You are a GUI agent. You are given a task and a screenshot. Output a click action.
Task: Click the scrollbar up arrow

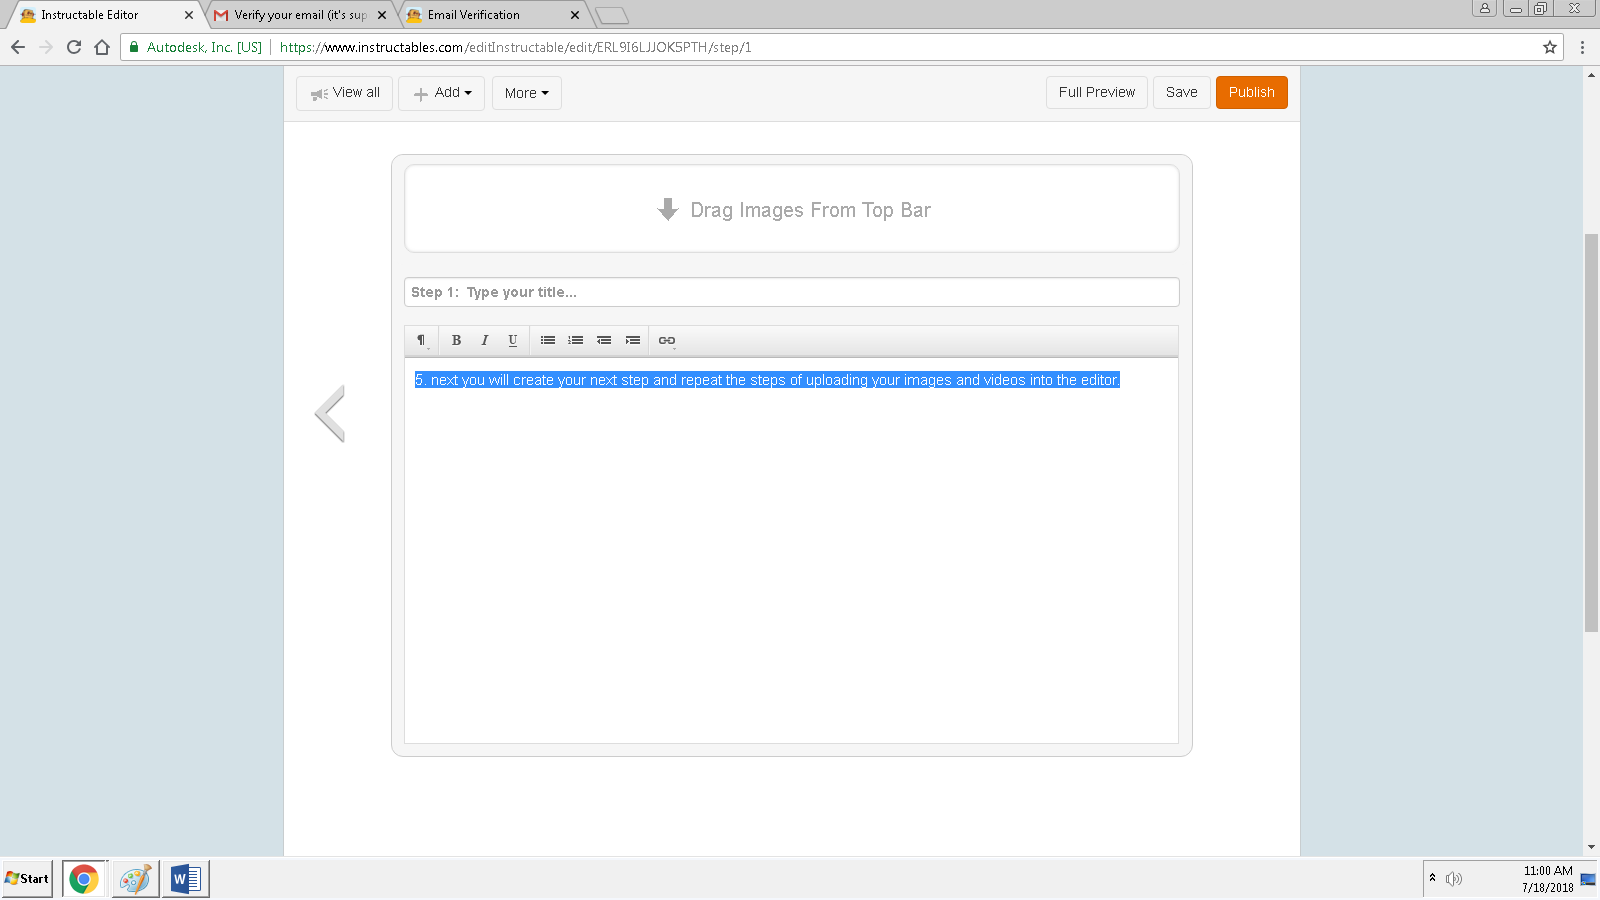tap(1591, 74)
